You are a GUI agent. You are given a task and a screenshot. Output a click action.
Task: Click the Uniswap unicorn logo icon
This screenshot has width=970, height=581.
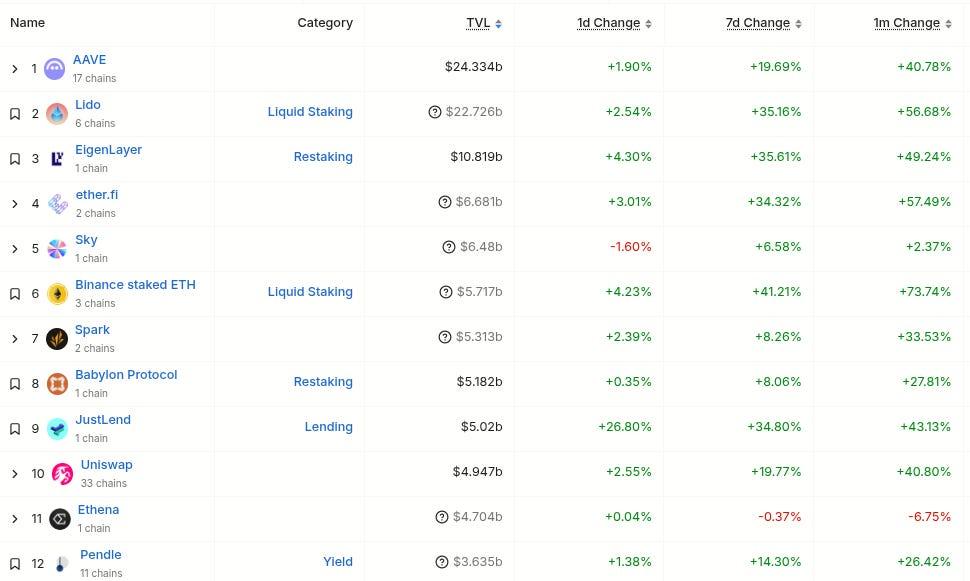point(62,473)
